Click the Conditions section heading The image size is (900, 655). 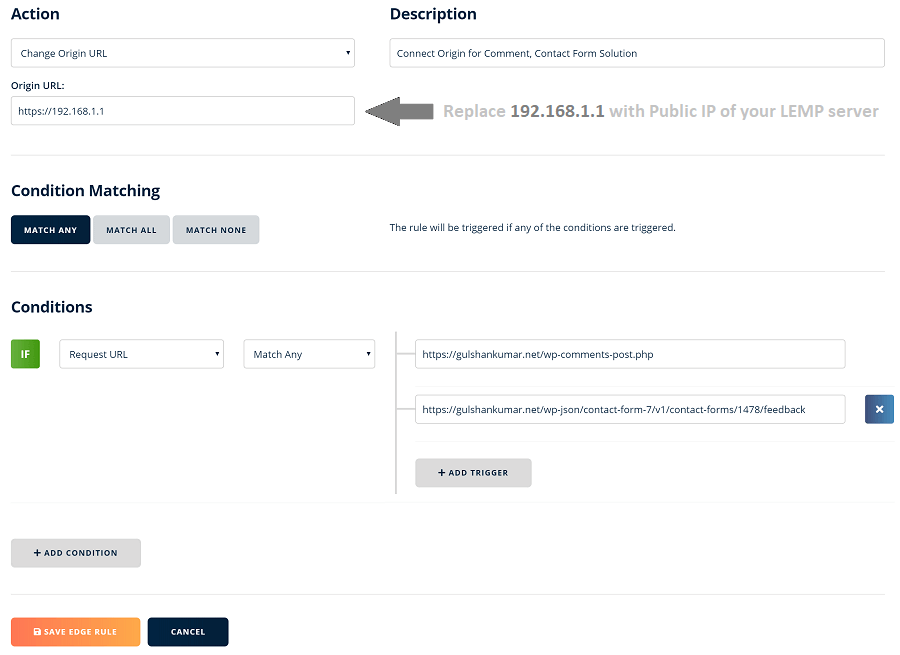point(52,307)
